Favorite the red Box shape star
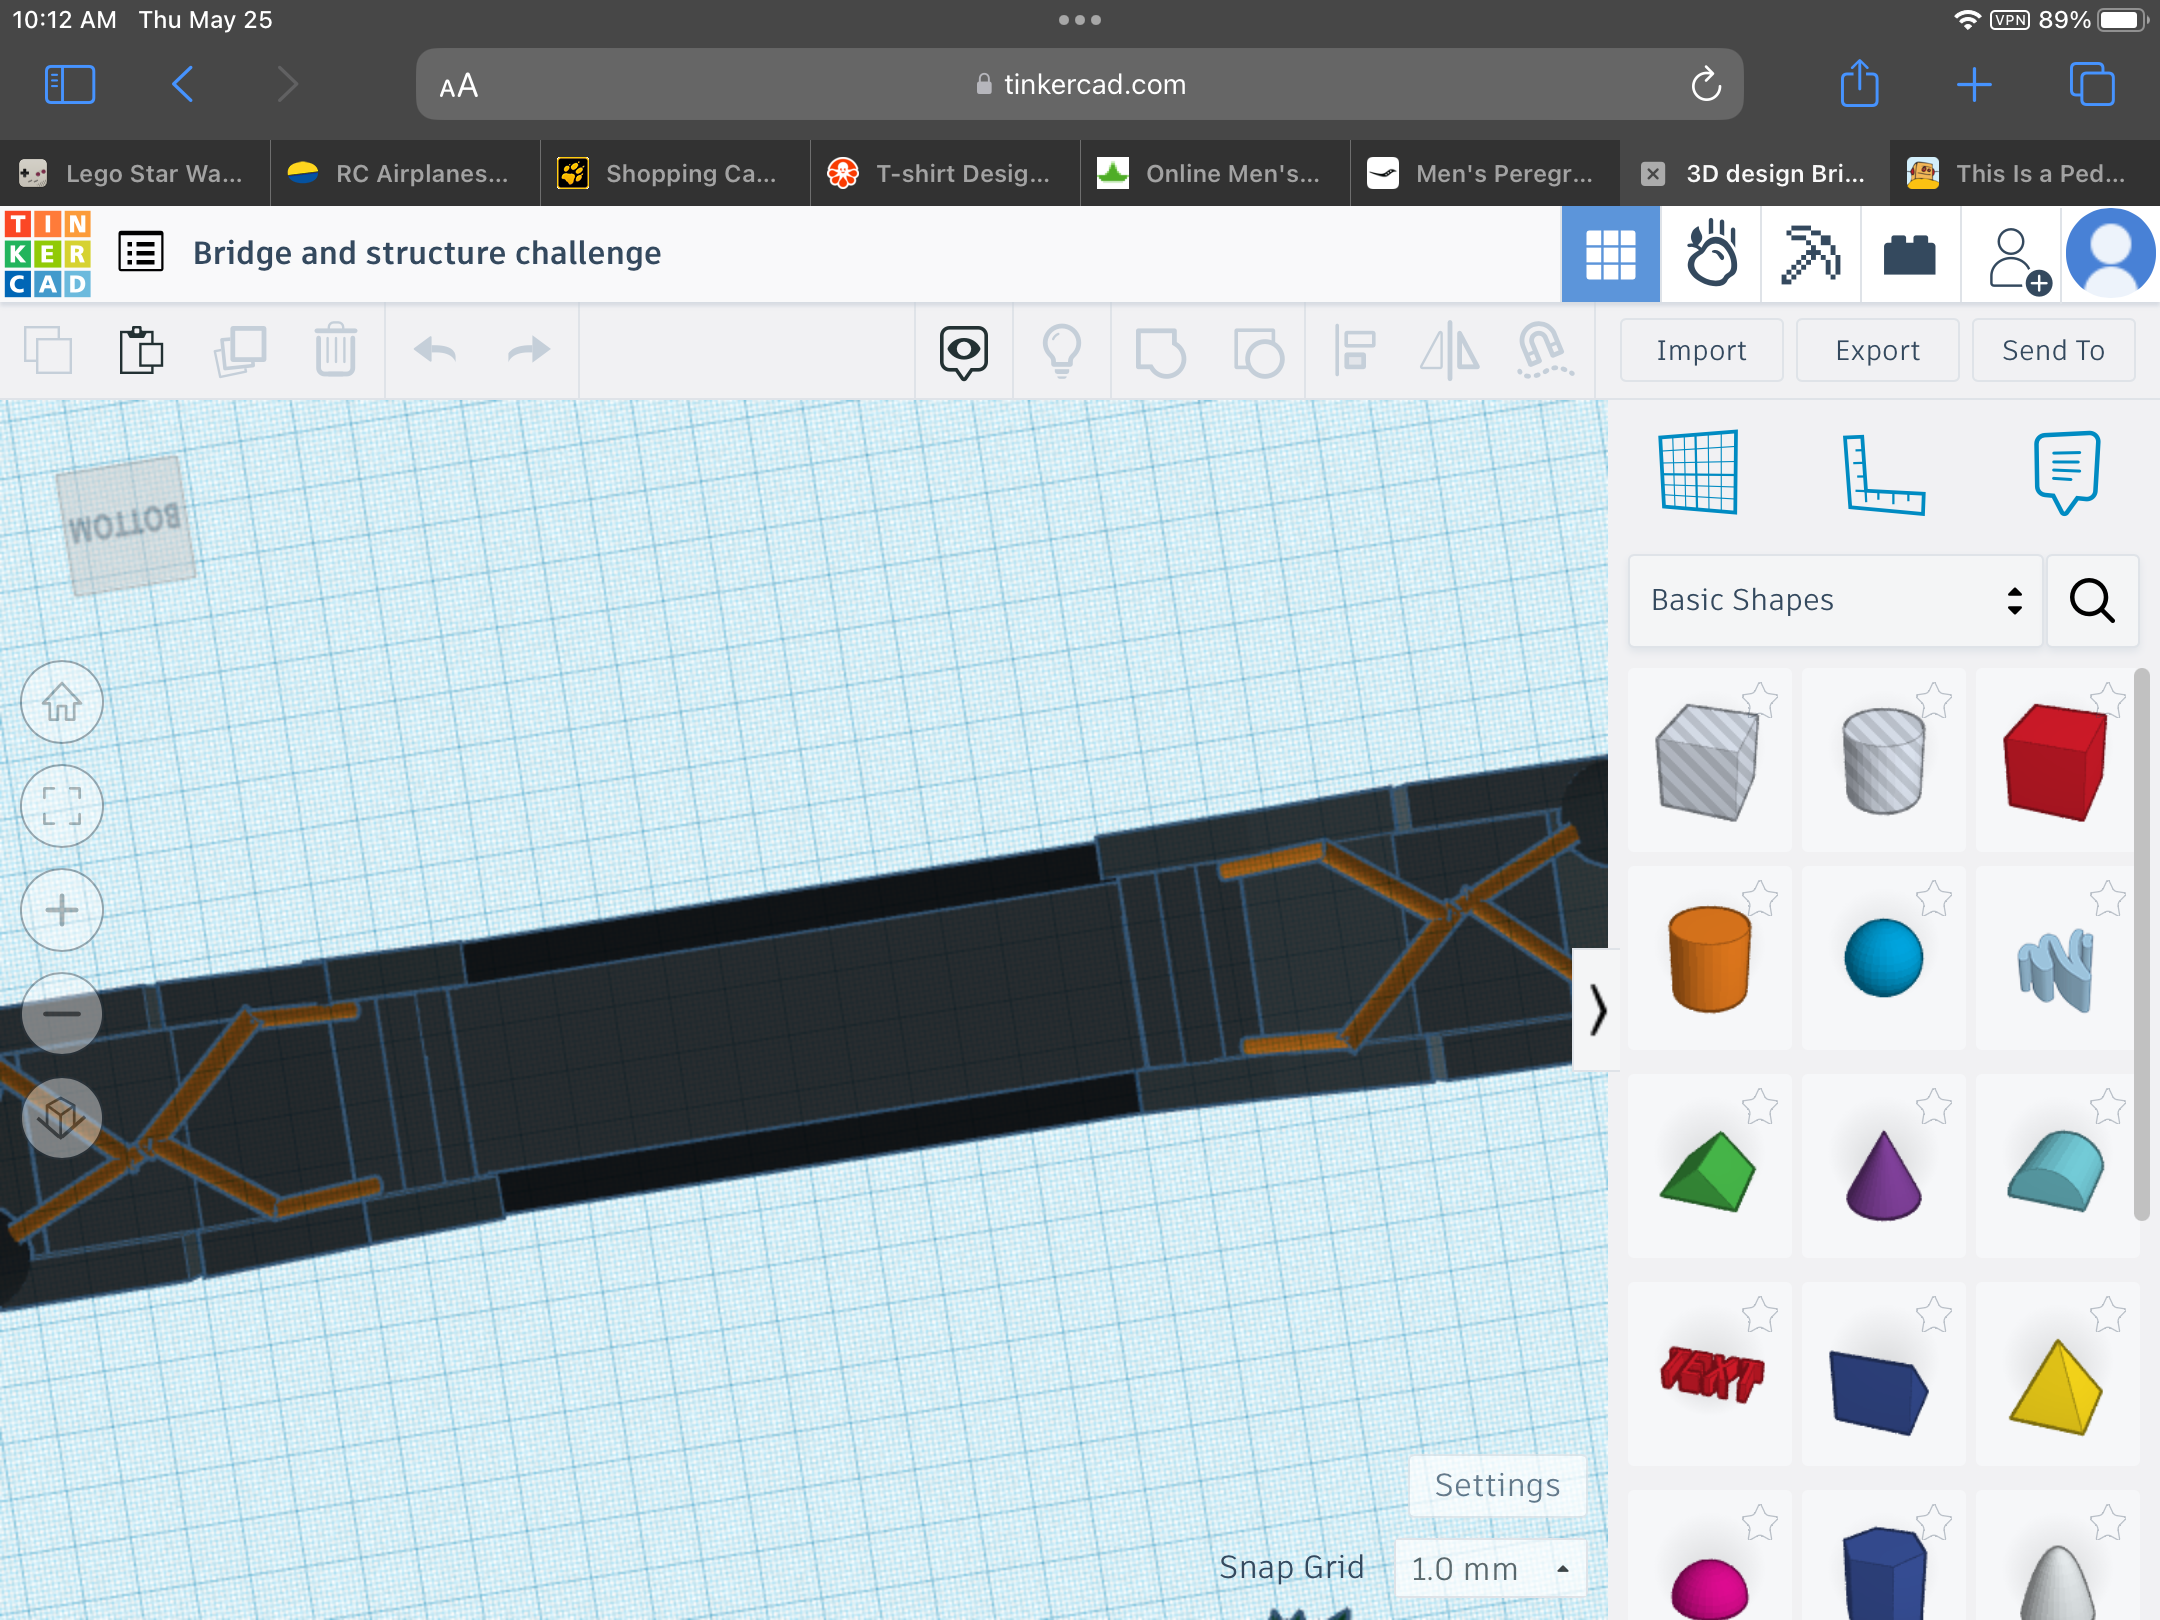2160x1620 pixels. 2108,699
